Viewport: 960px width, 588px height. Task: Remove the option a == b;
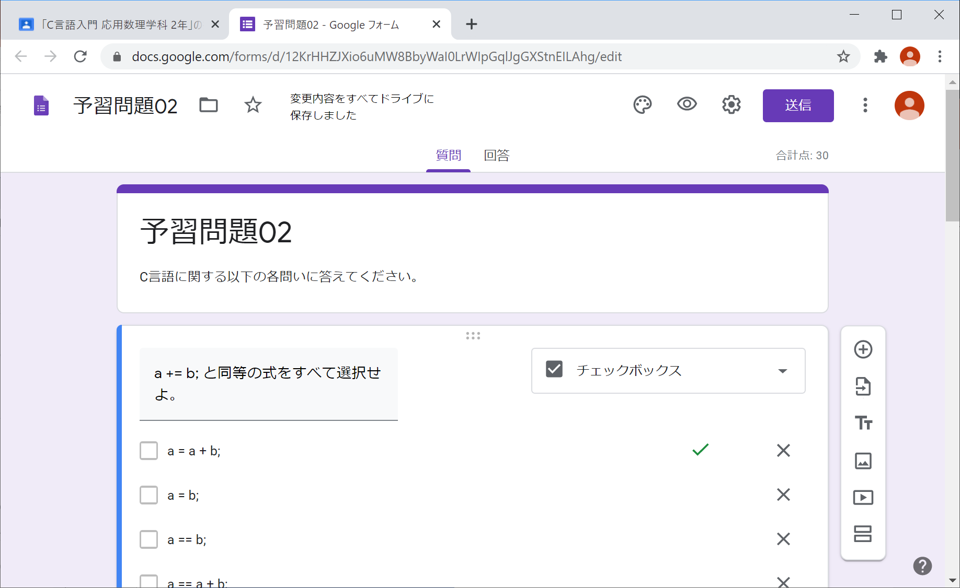[783, 539]
